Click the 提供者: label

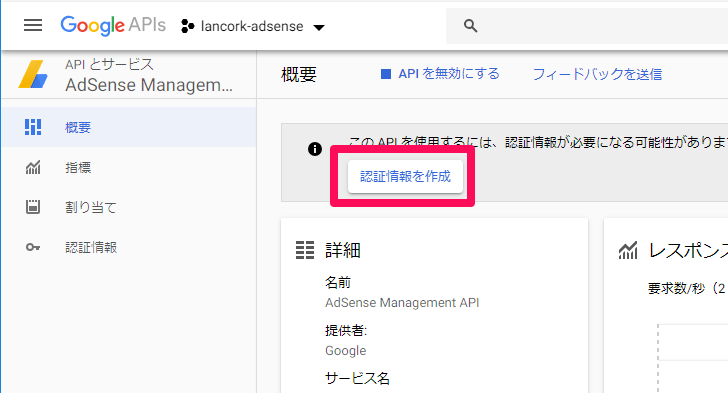(x=346, y=330)
